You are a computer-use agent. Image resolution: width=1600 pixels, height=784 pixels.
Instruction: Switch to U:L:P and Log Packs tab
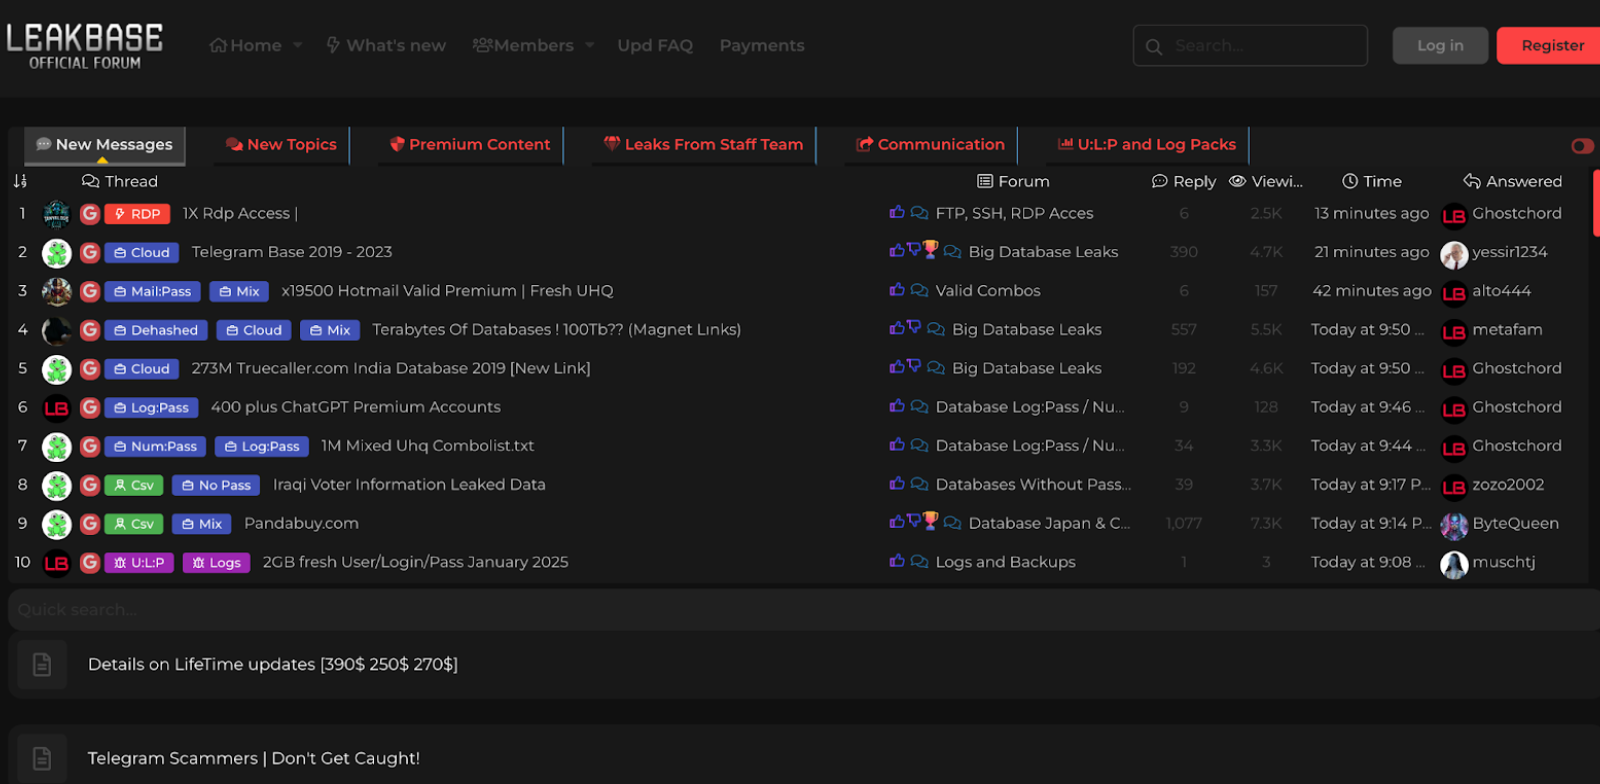1147,145
